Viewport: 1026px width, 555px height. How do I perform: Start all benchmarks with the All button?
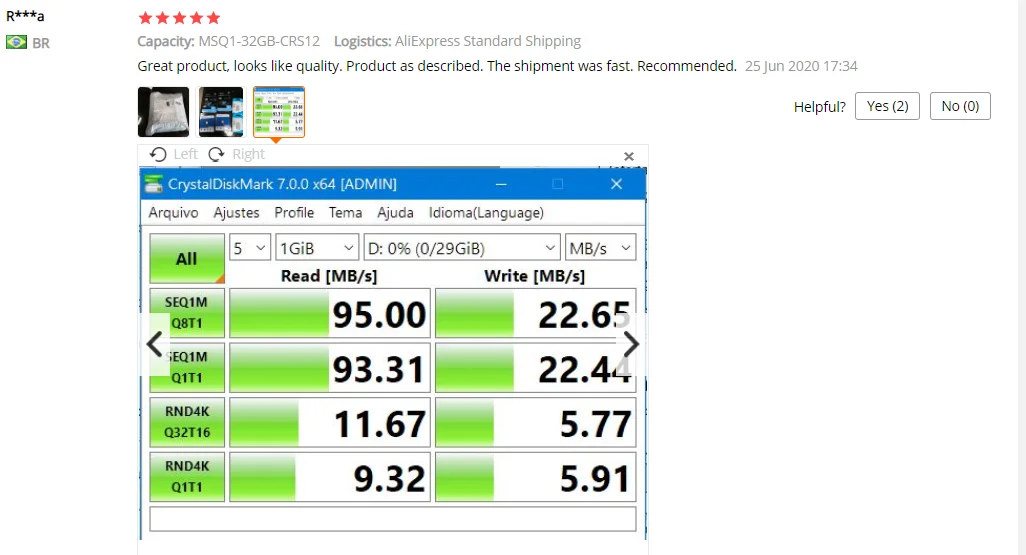click(187, 259)
